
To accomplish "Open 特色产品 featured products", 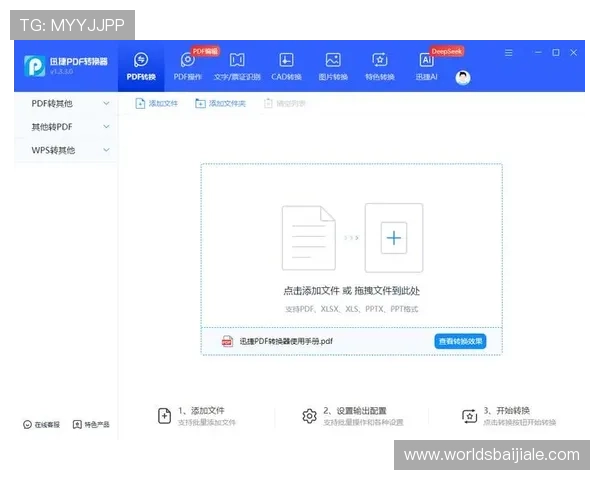I will pyautogui.click(x=91, y=425).
